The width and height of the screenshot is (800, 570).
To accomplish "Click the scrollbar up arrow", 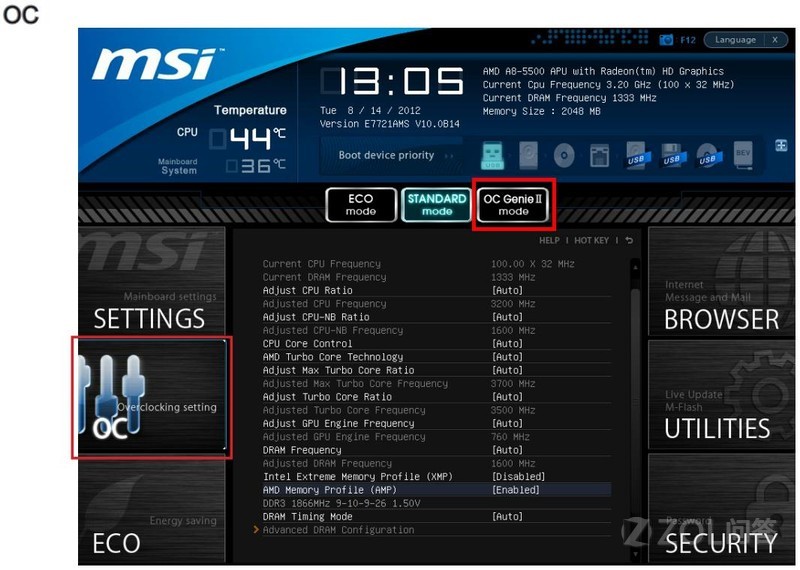I will [635, 267].
